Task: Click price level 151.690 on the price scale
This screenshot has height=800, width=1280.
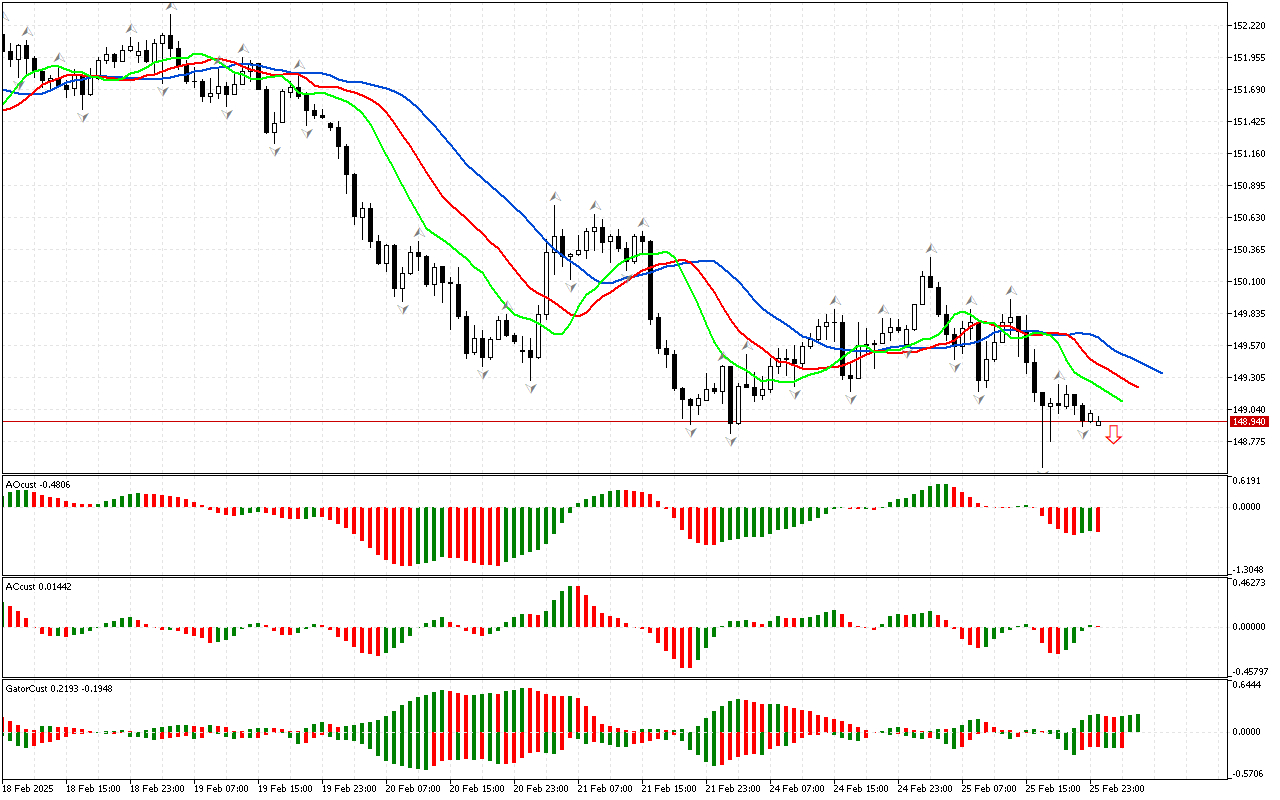Action: 1250,89
